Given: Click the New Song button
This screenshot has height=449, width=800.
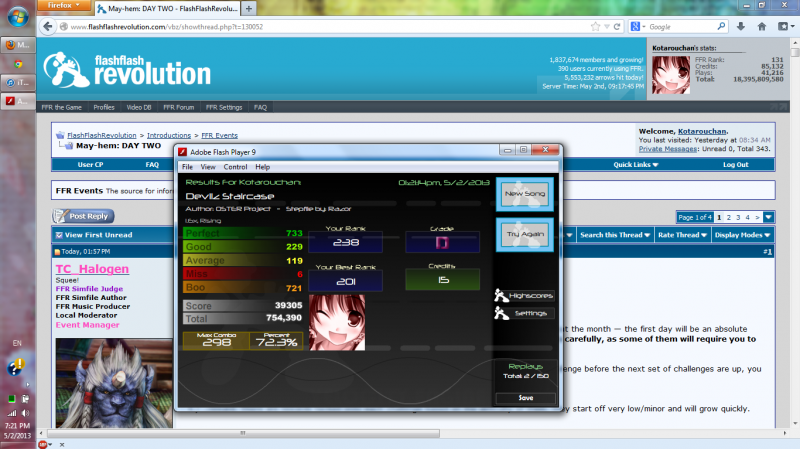Looking at the screenshot, I should [525, 194].
